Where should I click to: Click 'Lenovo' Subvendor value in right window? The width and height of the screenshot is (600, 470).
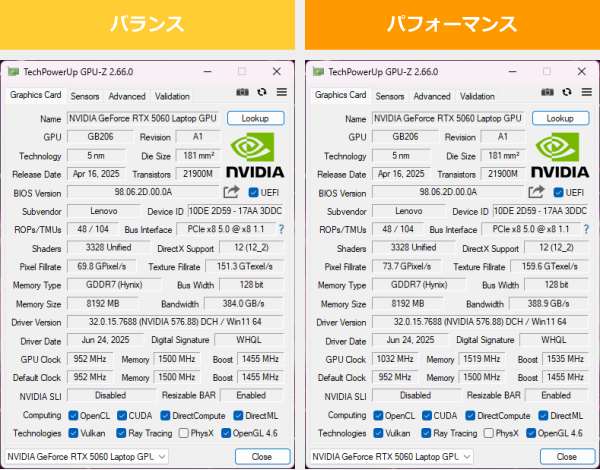(x=409, y=211)
